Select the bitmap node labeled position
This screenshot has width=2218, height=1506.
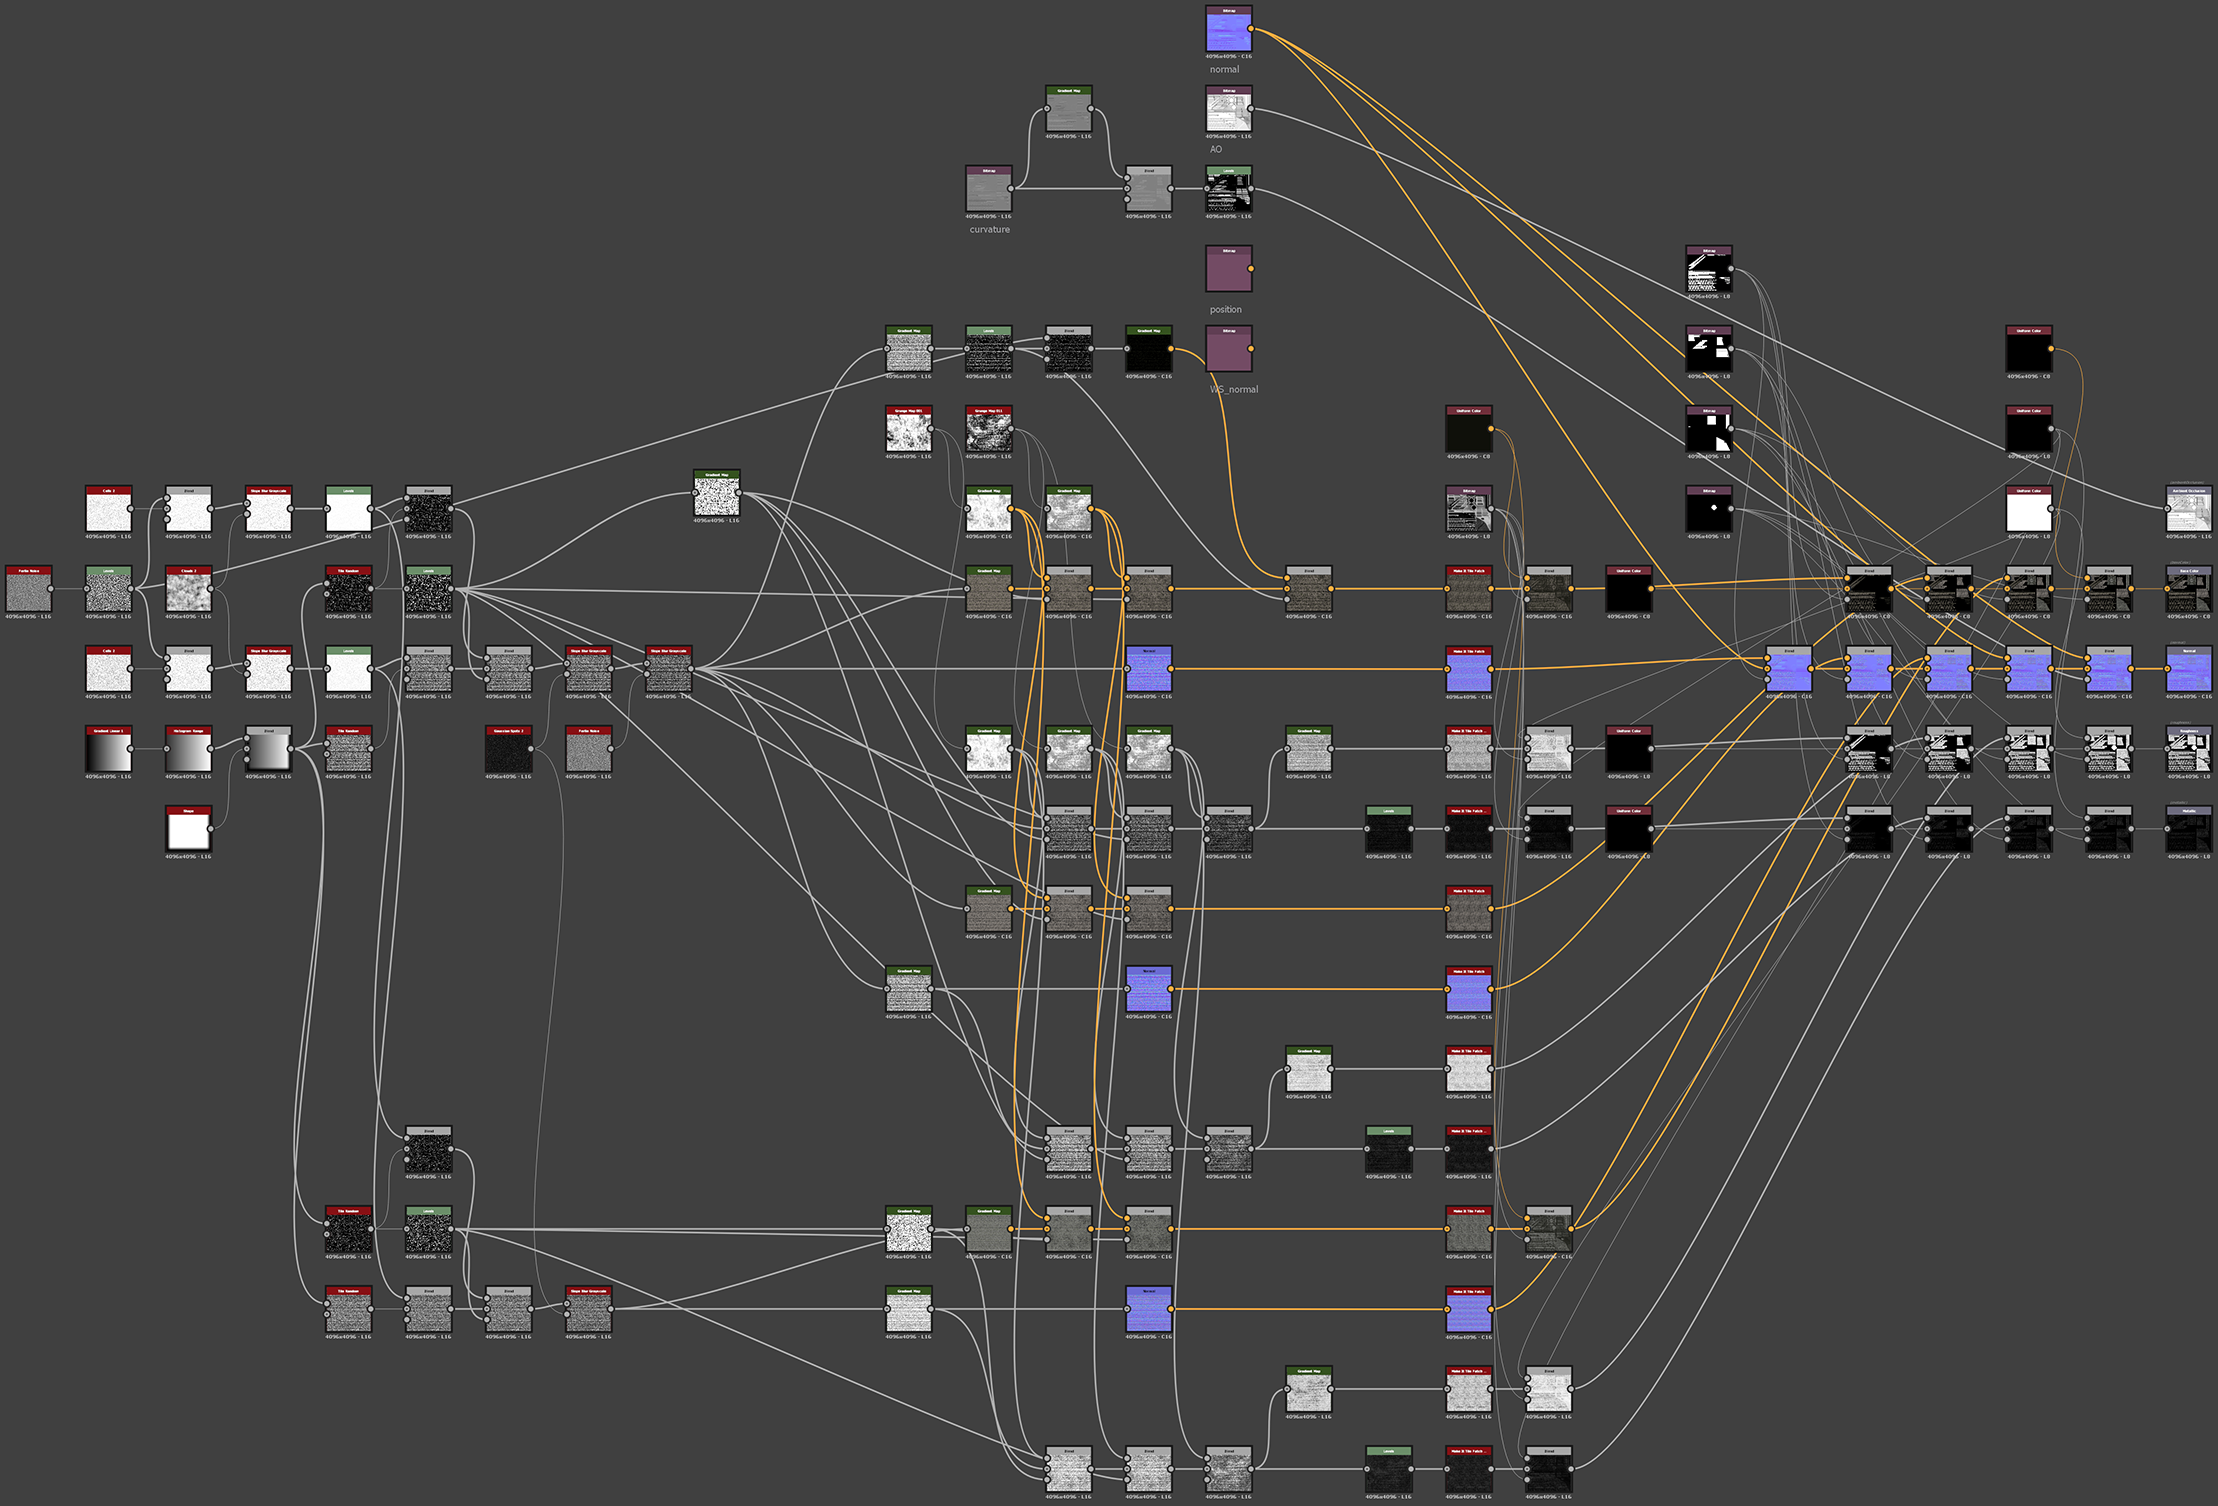click(1229, 269)
